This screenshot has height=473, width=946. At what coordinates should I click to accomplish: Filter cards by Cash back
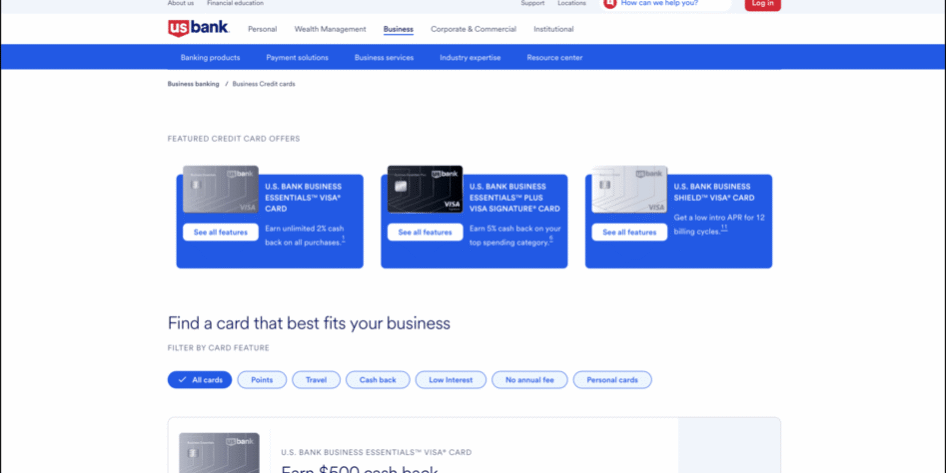pos(378,380)
